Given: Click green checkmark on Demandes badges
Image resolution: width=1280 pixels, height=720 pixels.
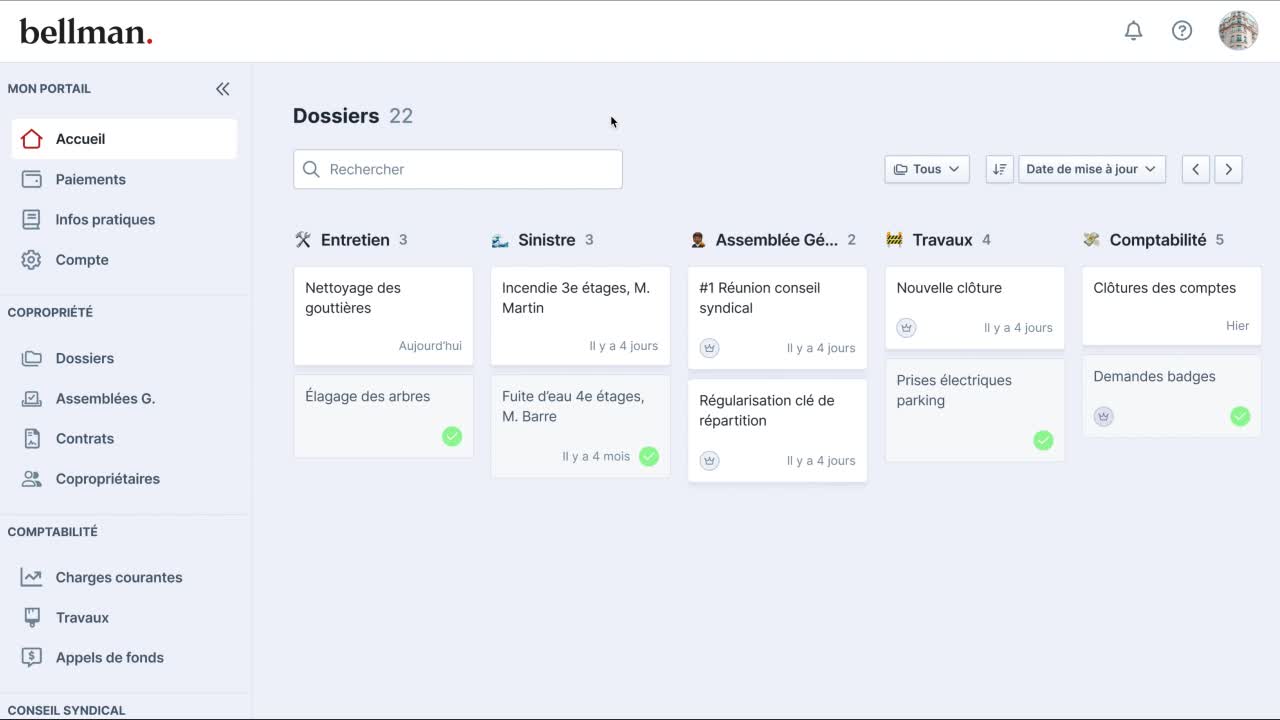Looking at the screenshot, I should (1240, 416).
